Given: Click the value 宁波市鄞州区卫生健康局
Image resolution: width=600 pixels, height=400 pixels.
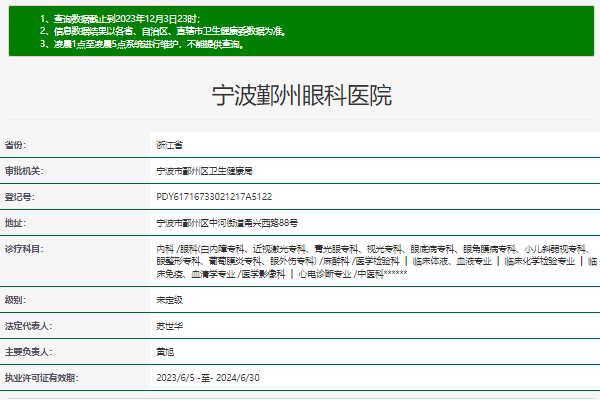Looking at the screenshot, I should 204,171.
